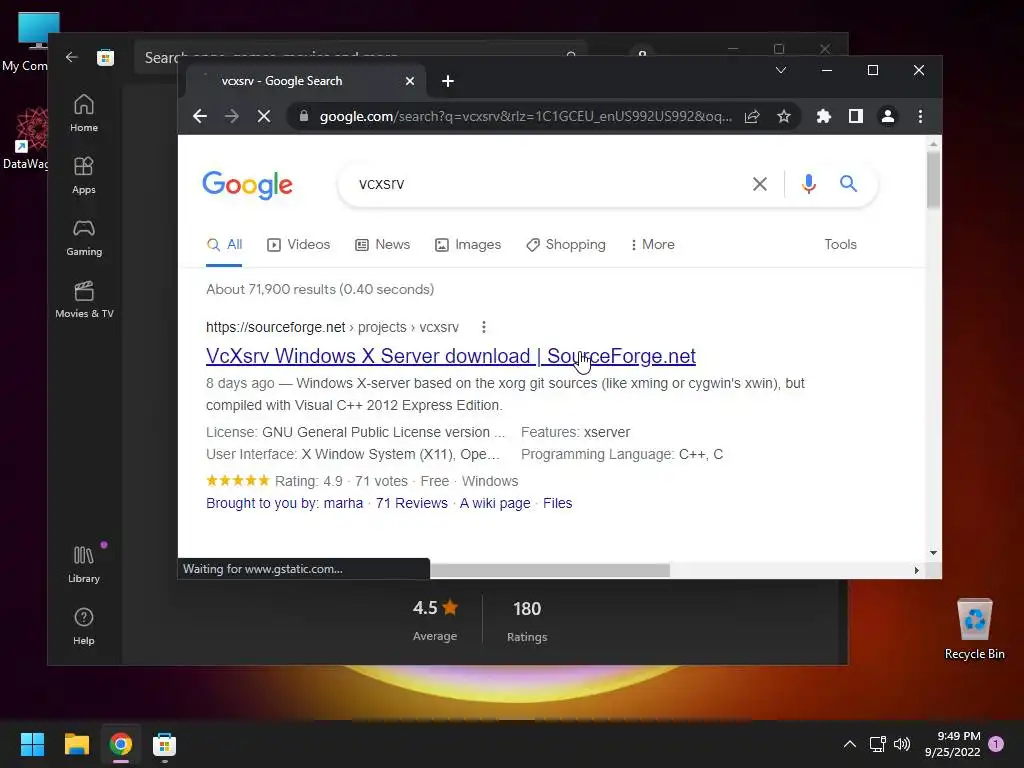Click Microsoft Store back arrow
This screenshot has width=1024, height=768.
tap(72, 57)
